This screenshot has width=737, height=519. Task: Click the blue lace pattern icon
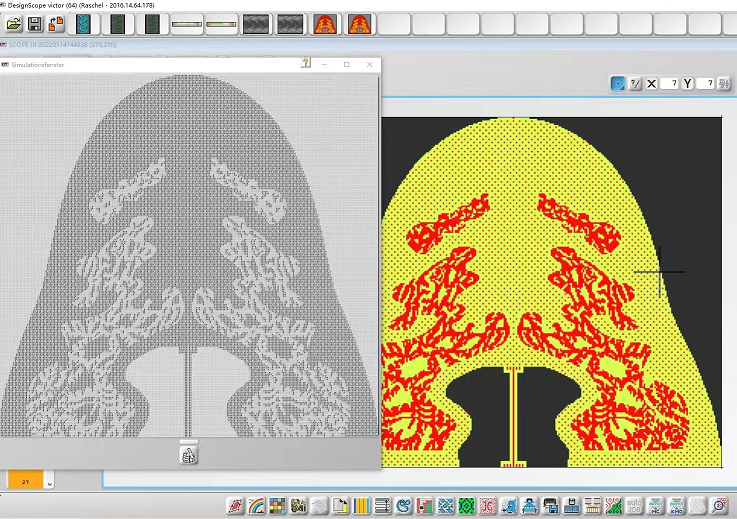(446, 506)
